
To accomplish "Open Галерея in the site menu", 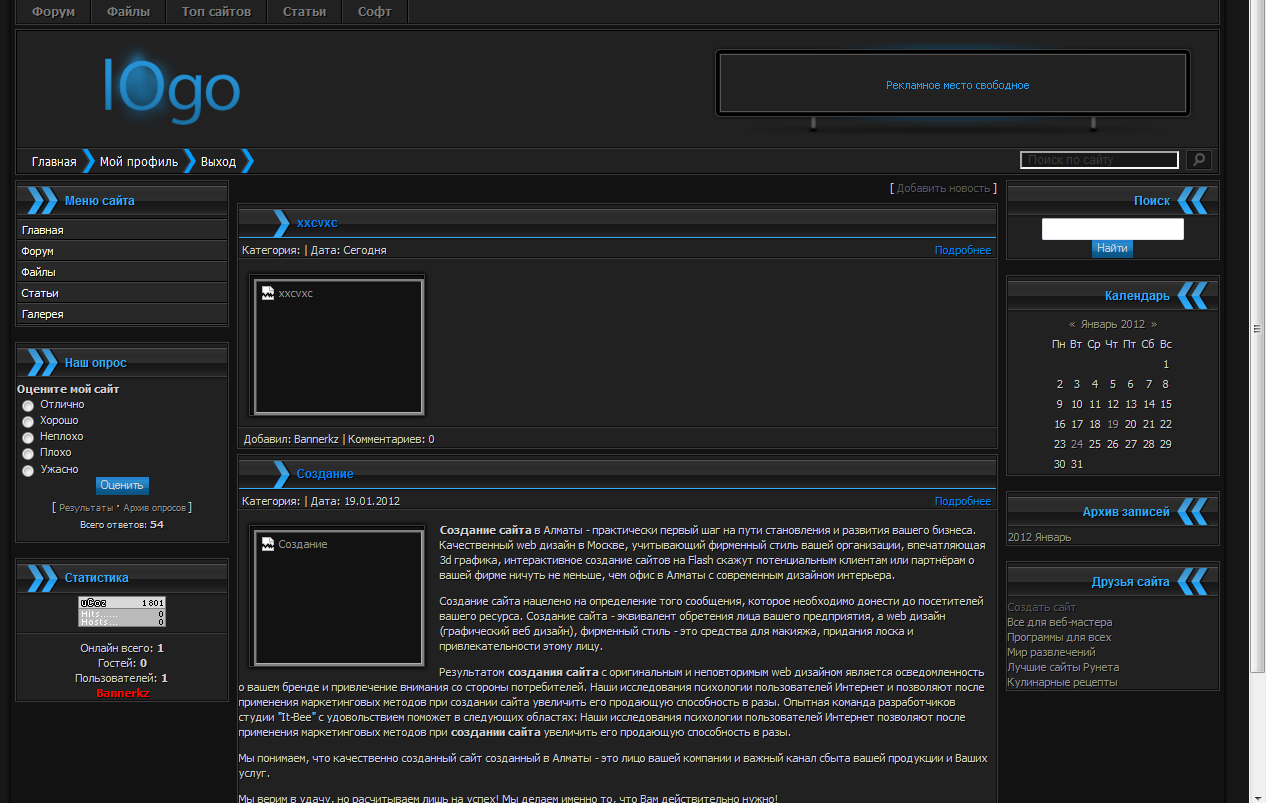I will pos(43,314).
